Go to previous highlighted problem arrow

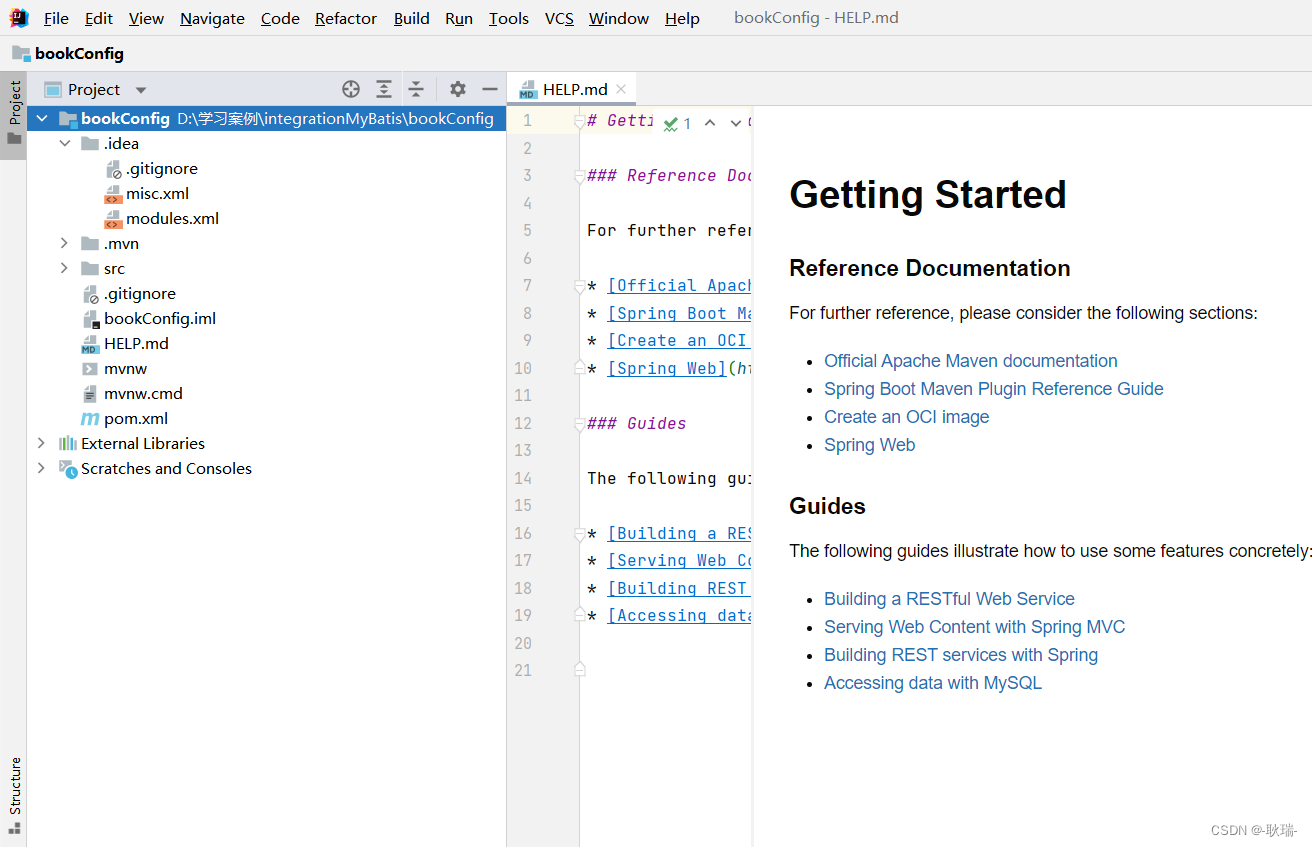point(710,123)
